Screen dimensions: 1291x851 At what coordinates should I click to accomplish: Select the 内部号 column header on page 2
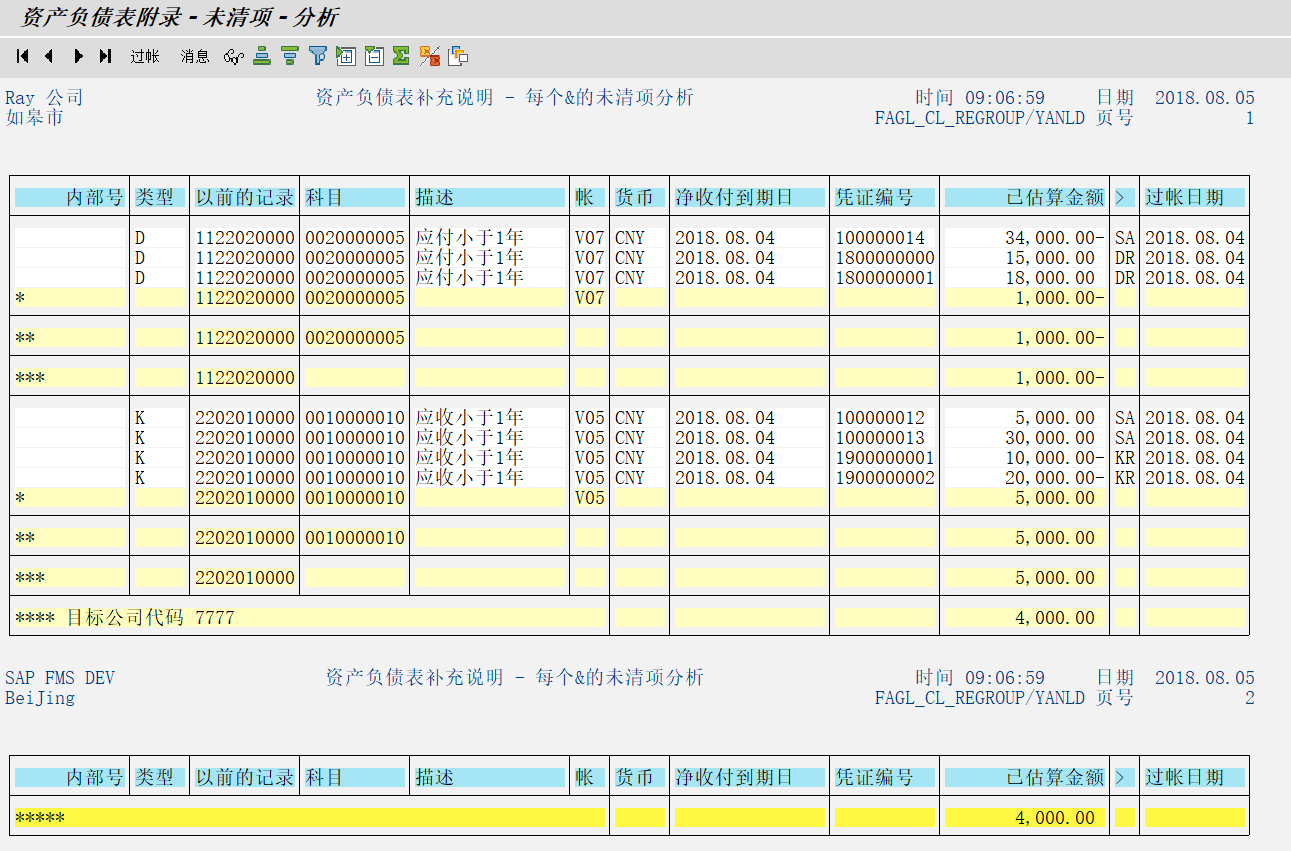(70, 777)
